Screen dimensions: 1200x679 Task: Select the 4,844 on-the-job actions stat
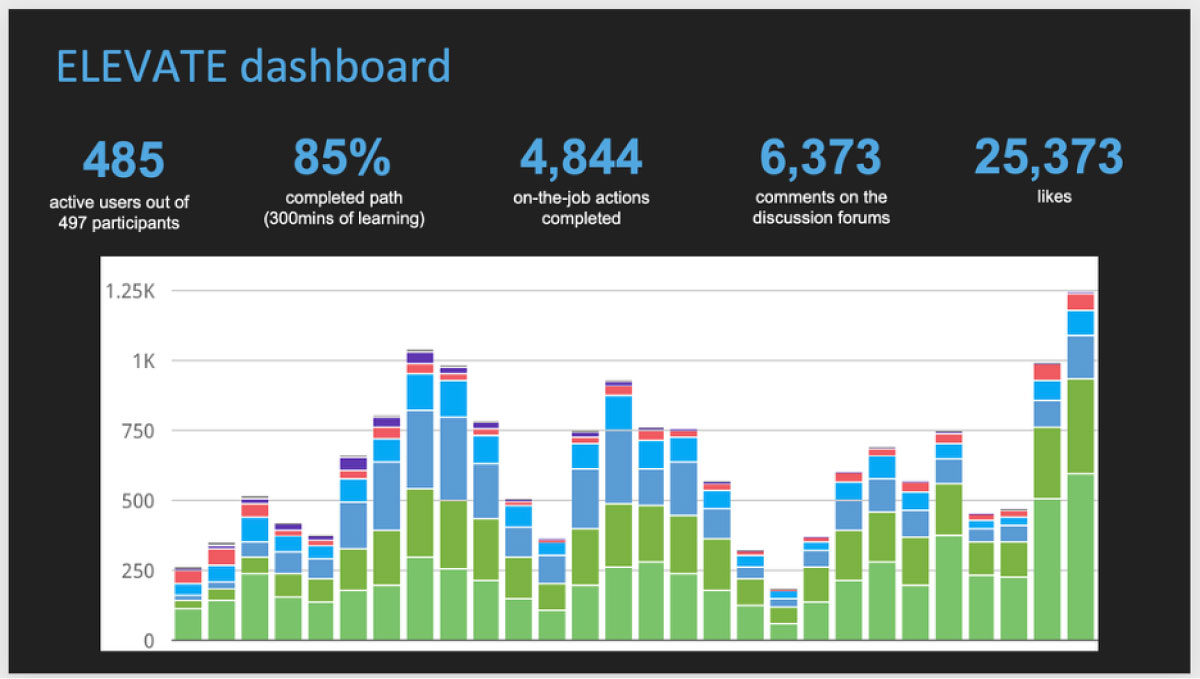pyautogui.click(x=581, y=156)
